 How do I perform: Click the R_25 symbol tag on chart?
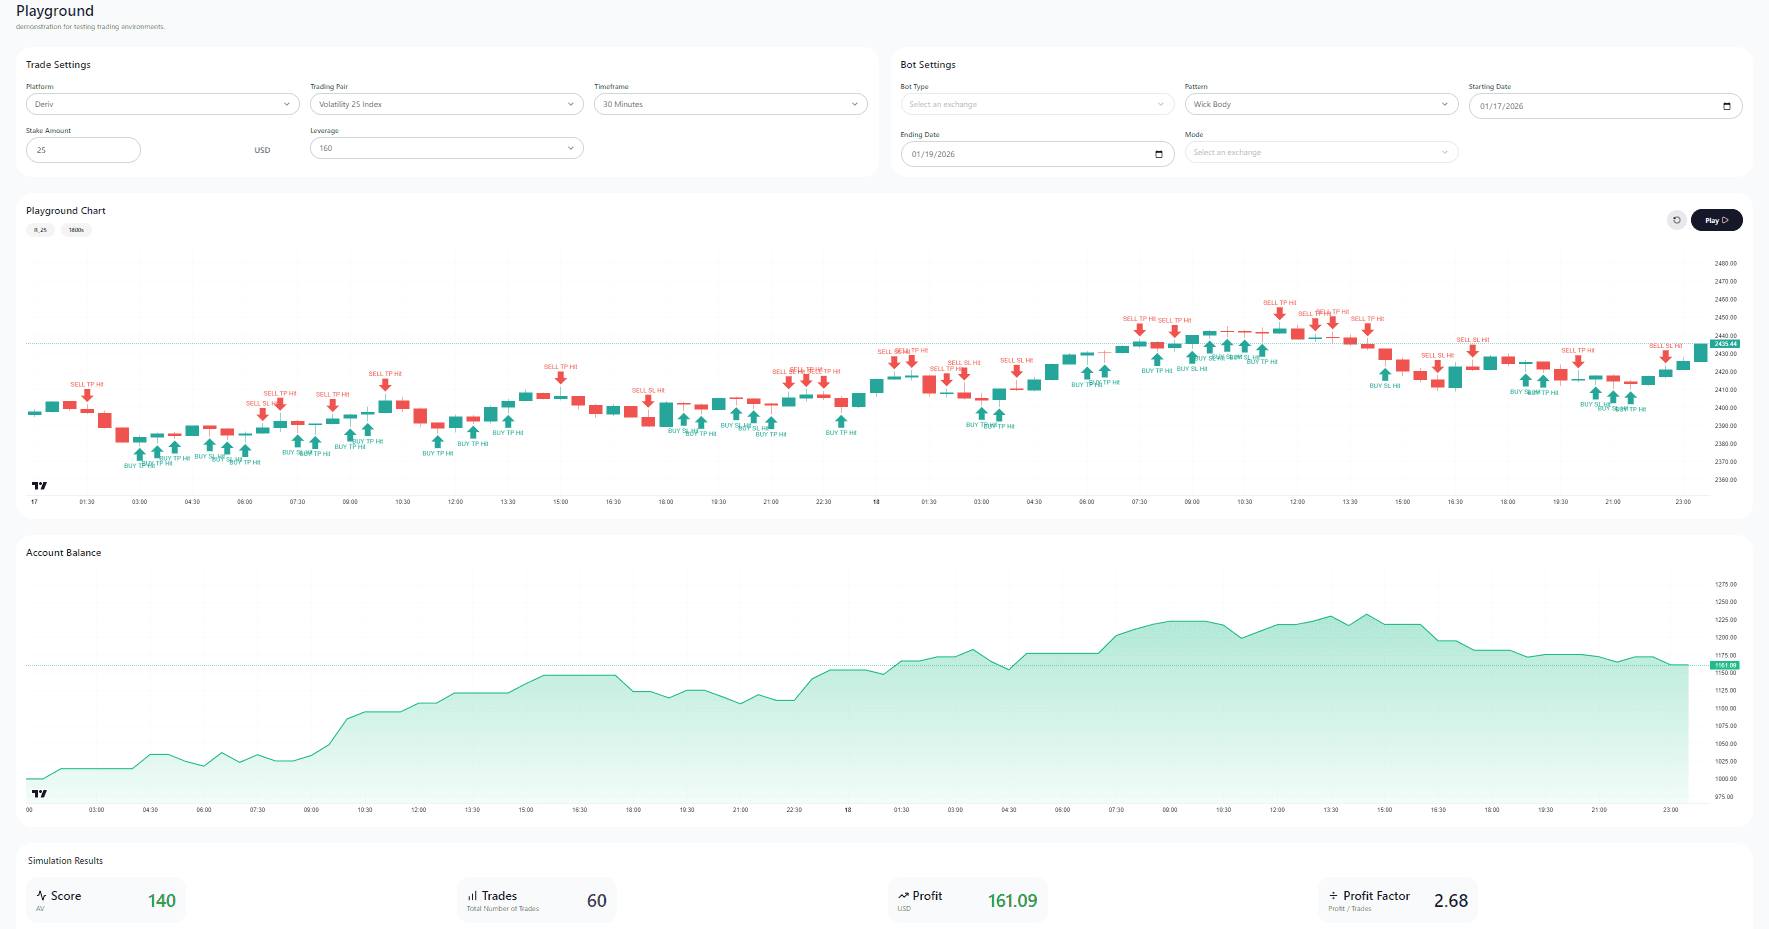40,230
